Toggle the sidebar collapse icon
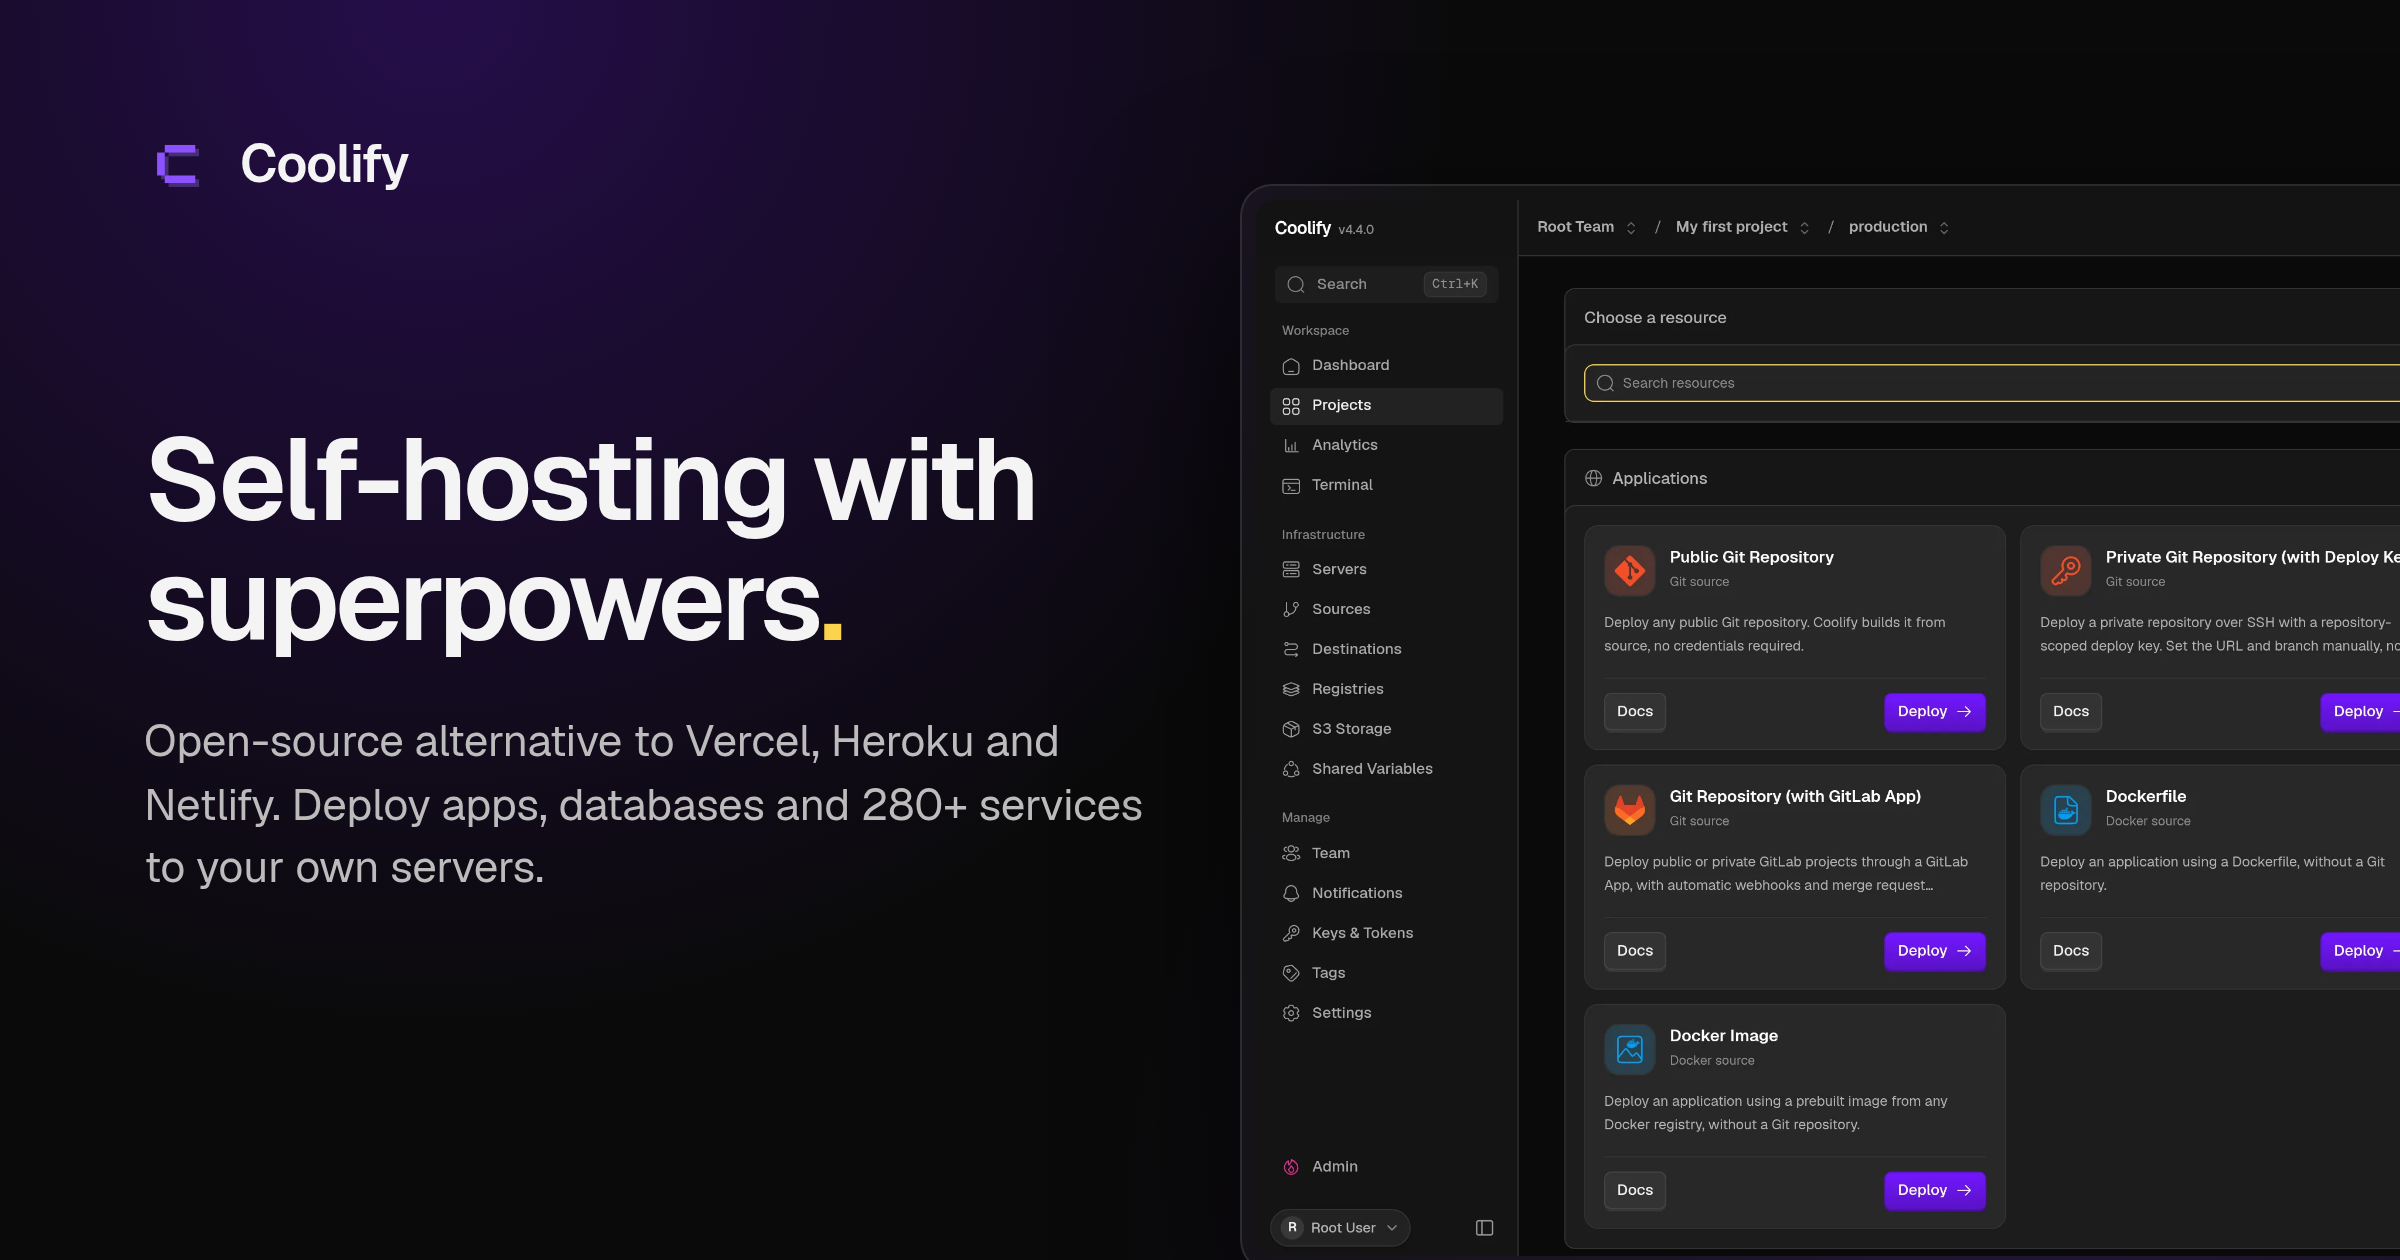 click(x=1484, y=1227)
